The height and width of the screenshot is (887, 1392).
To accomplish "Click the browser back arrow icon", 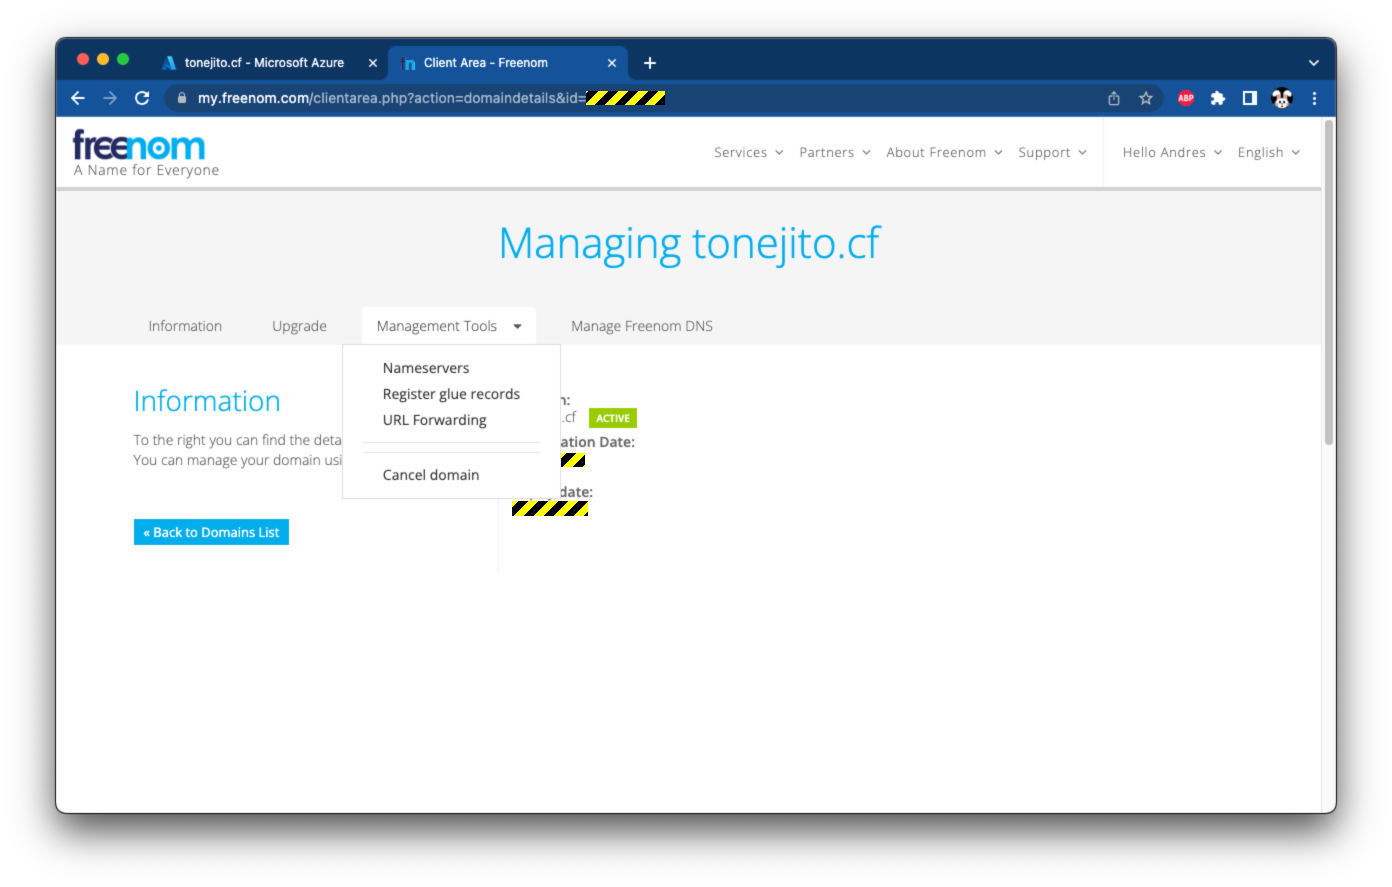I will click(x=78, y=98).
